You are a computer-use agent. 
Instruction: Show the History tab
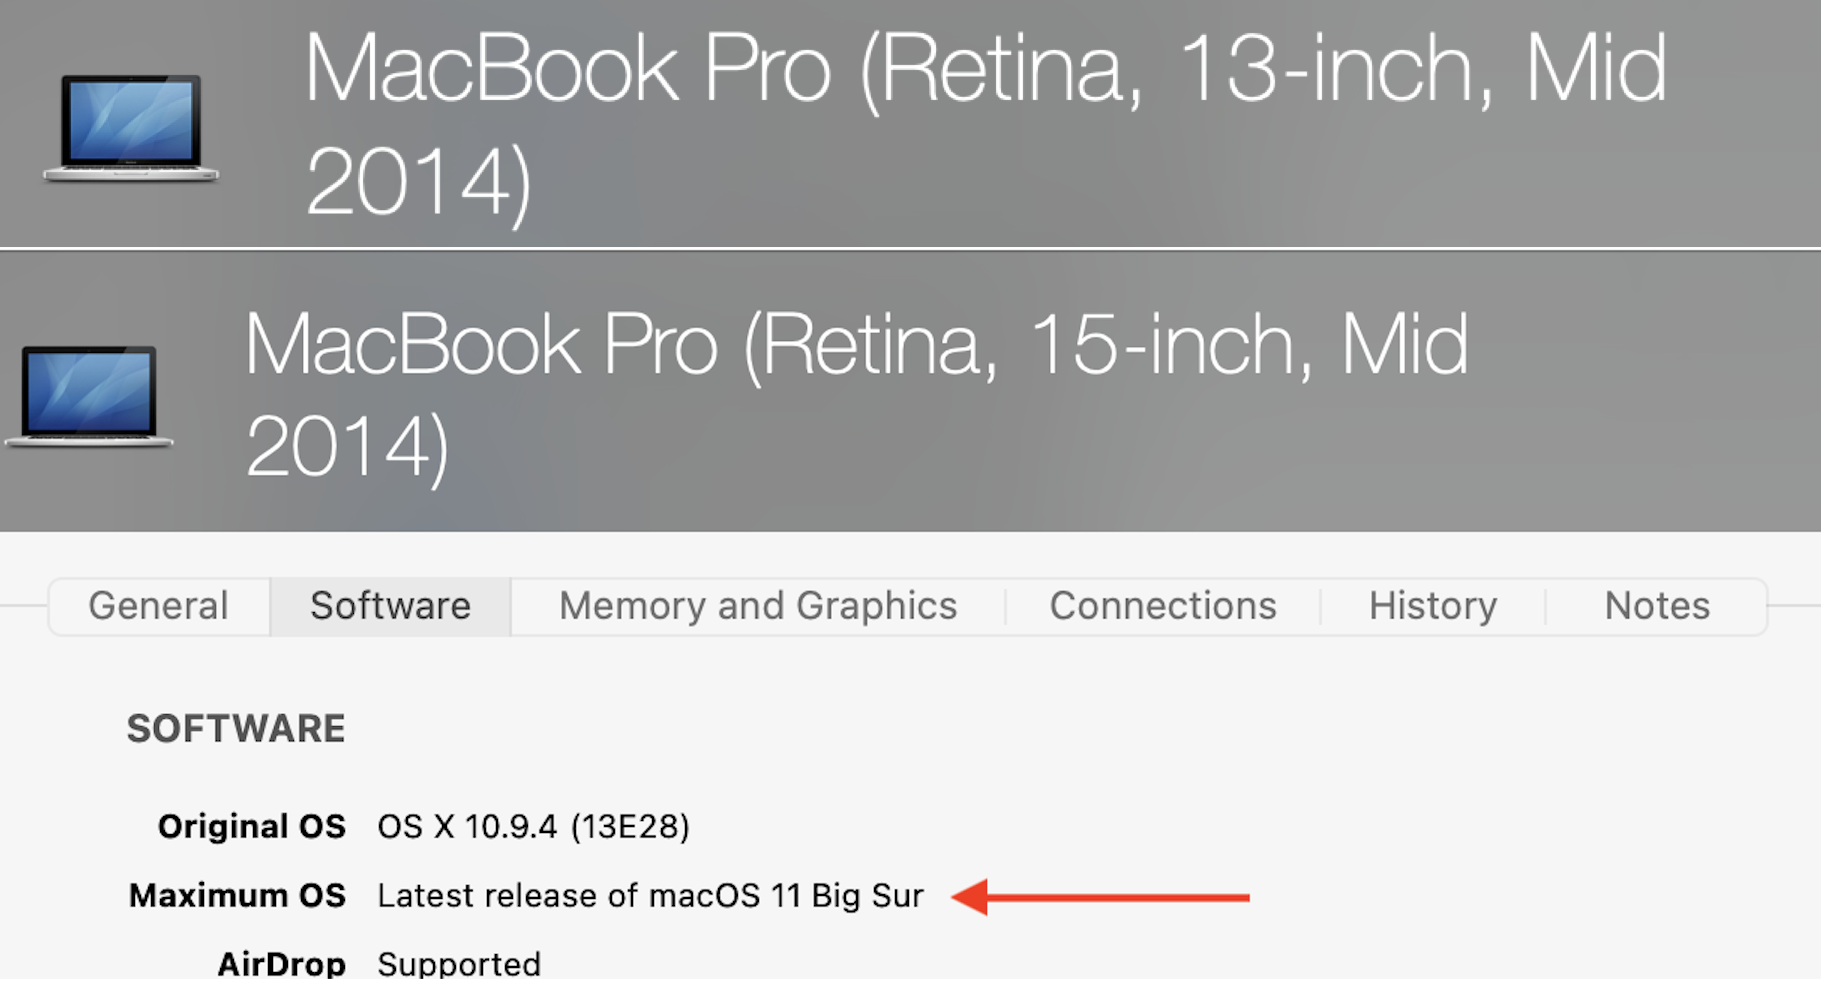(1432, 606)
